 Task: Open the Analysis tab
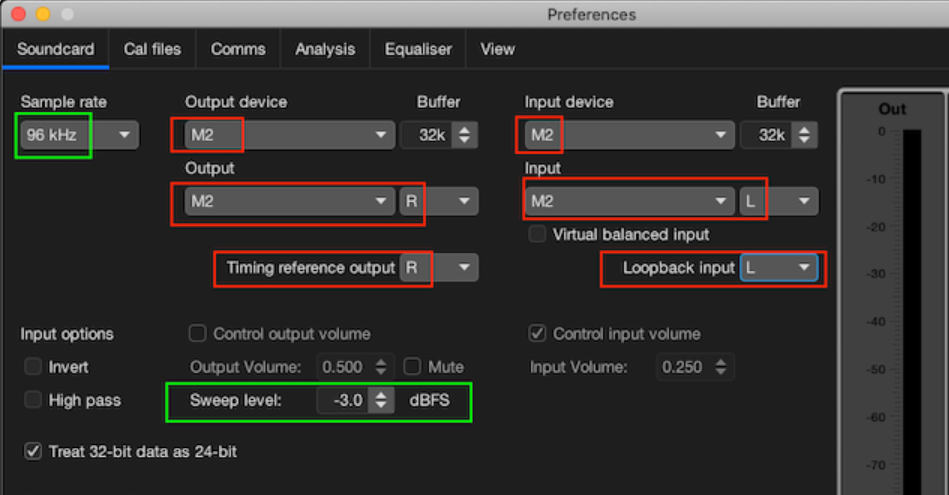pos(325,49)
